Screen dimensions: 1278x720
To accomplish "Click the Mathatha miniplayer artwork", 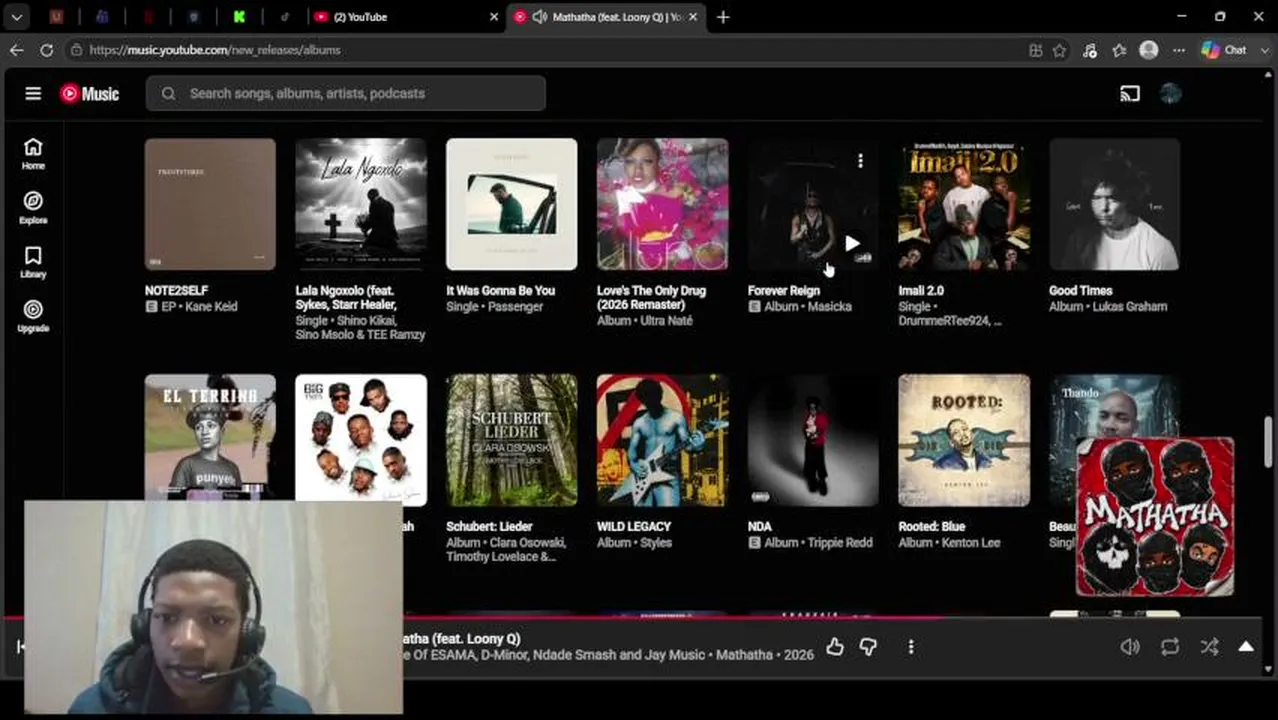I will 1155,517.
